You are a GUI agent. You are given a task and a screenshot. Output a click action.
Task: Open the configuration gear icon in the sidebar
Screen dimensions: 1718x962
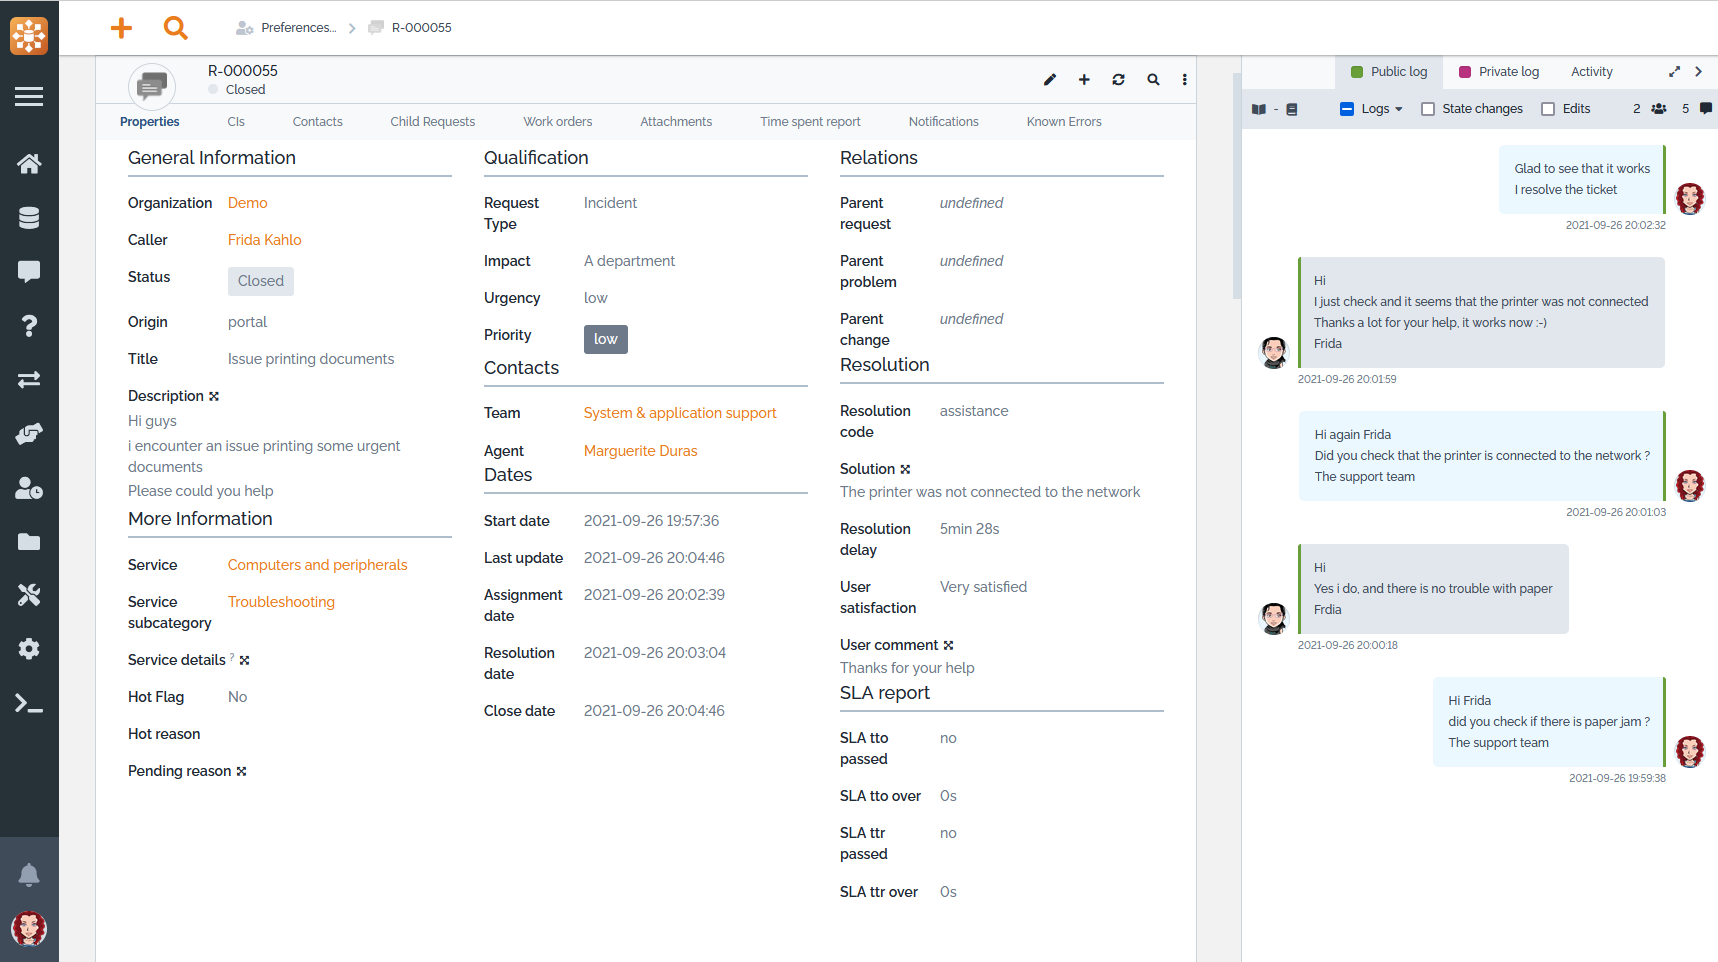(x=29, y=649)
